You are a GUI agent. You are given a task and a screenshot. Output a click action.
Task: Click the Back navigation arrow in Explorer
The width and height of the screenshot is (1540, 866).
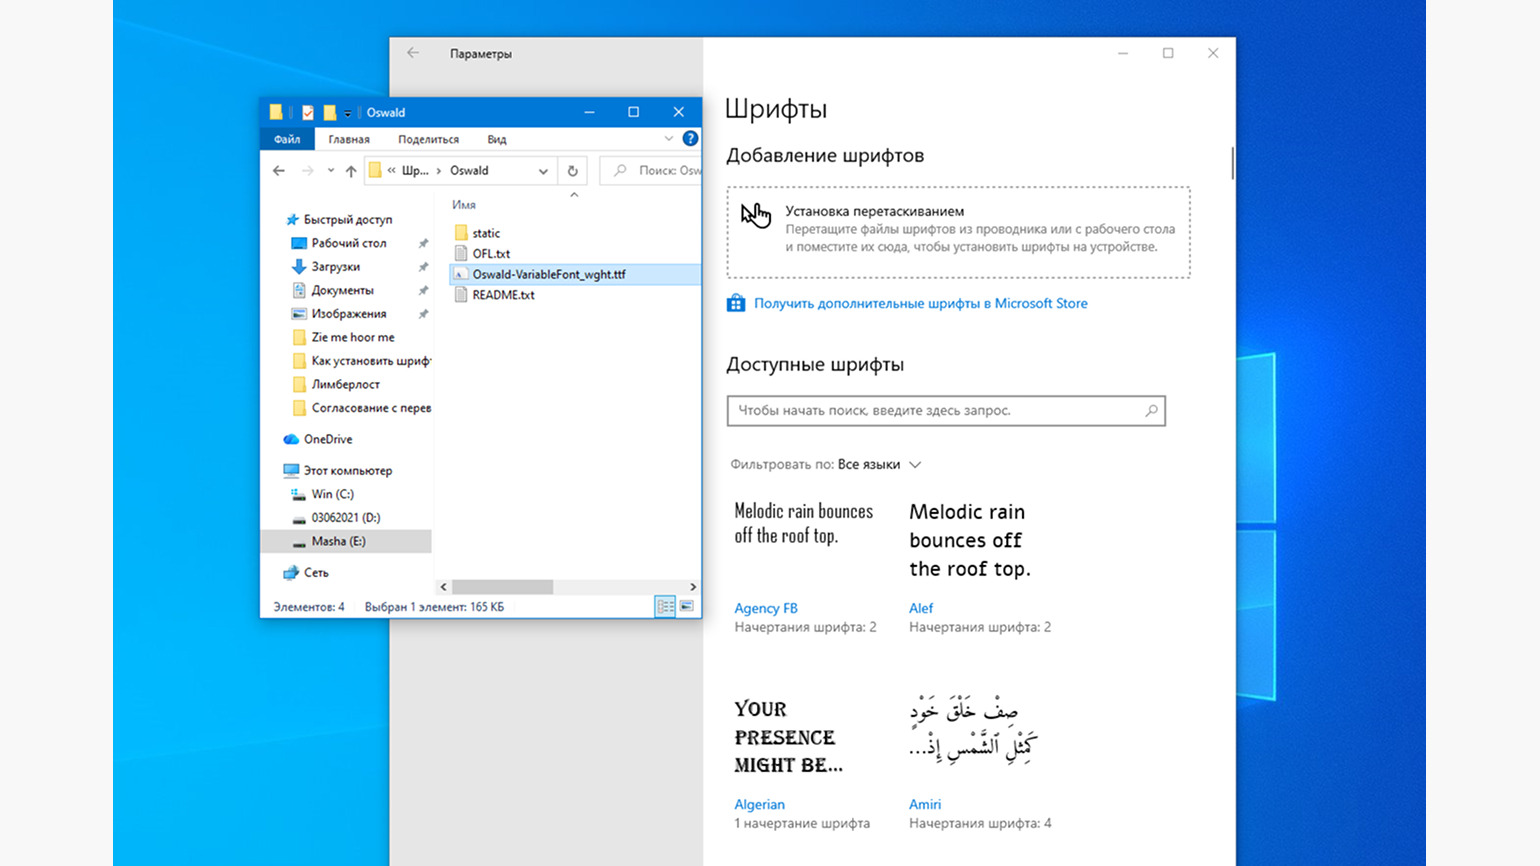[279, 170]
